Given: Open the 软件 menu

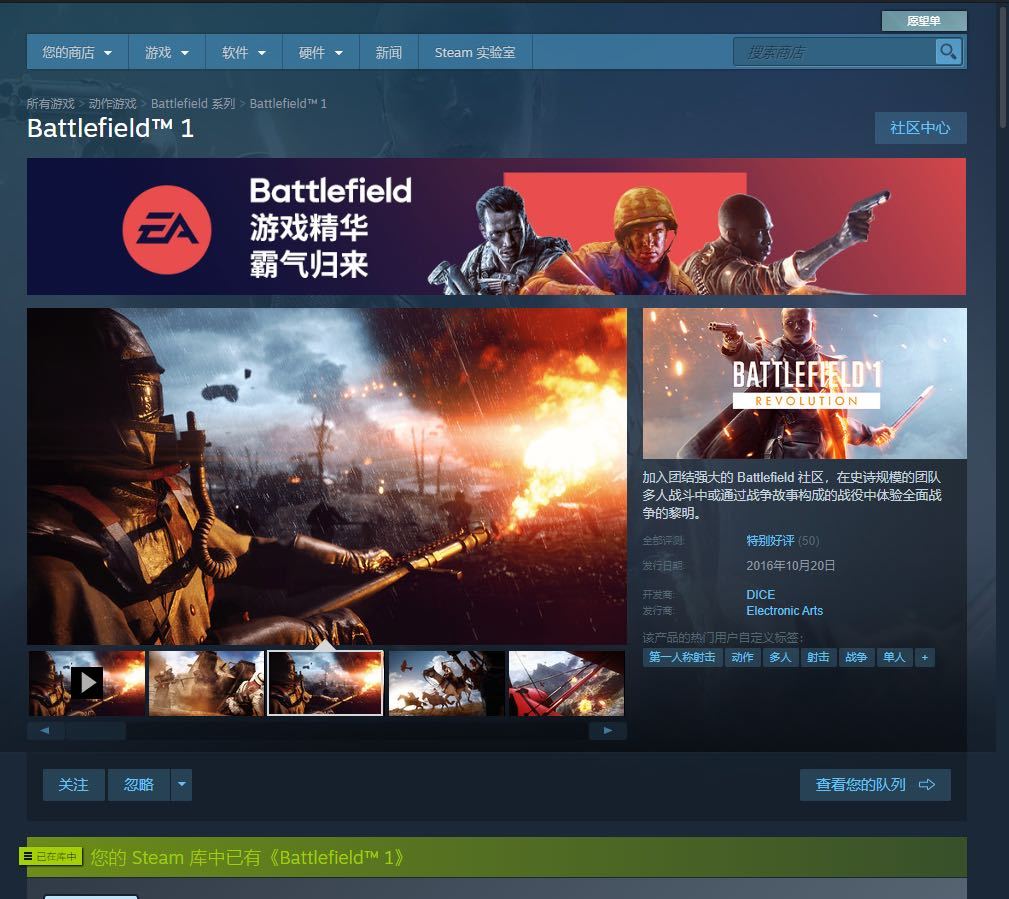Looking at the screenshot, I should [243, 52].
